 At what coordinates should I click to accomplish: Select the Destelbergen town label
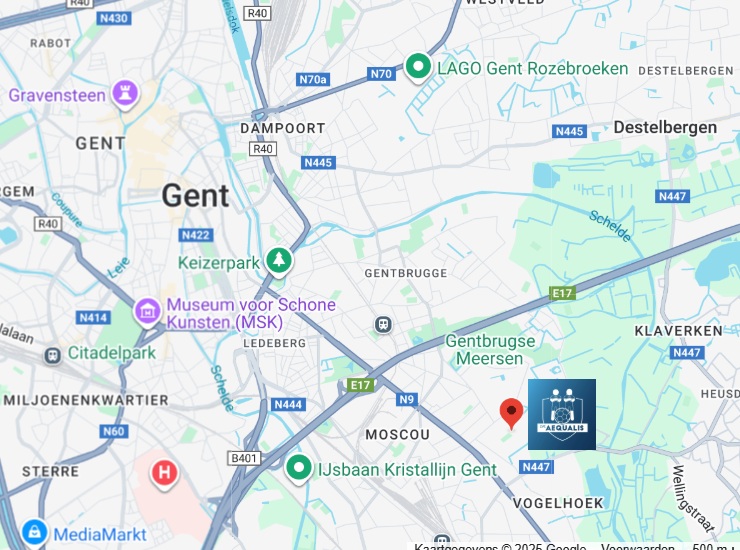point(665,127)
